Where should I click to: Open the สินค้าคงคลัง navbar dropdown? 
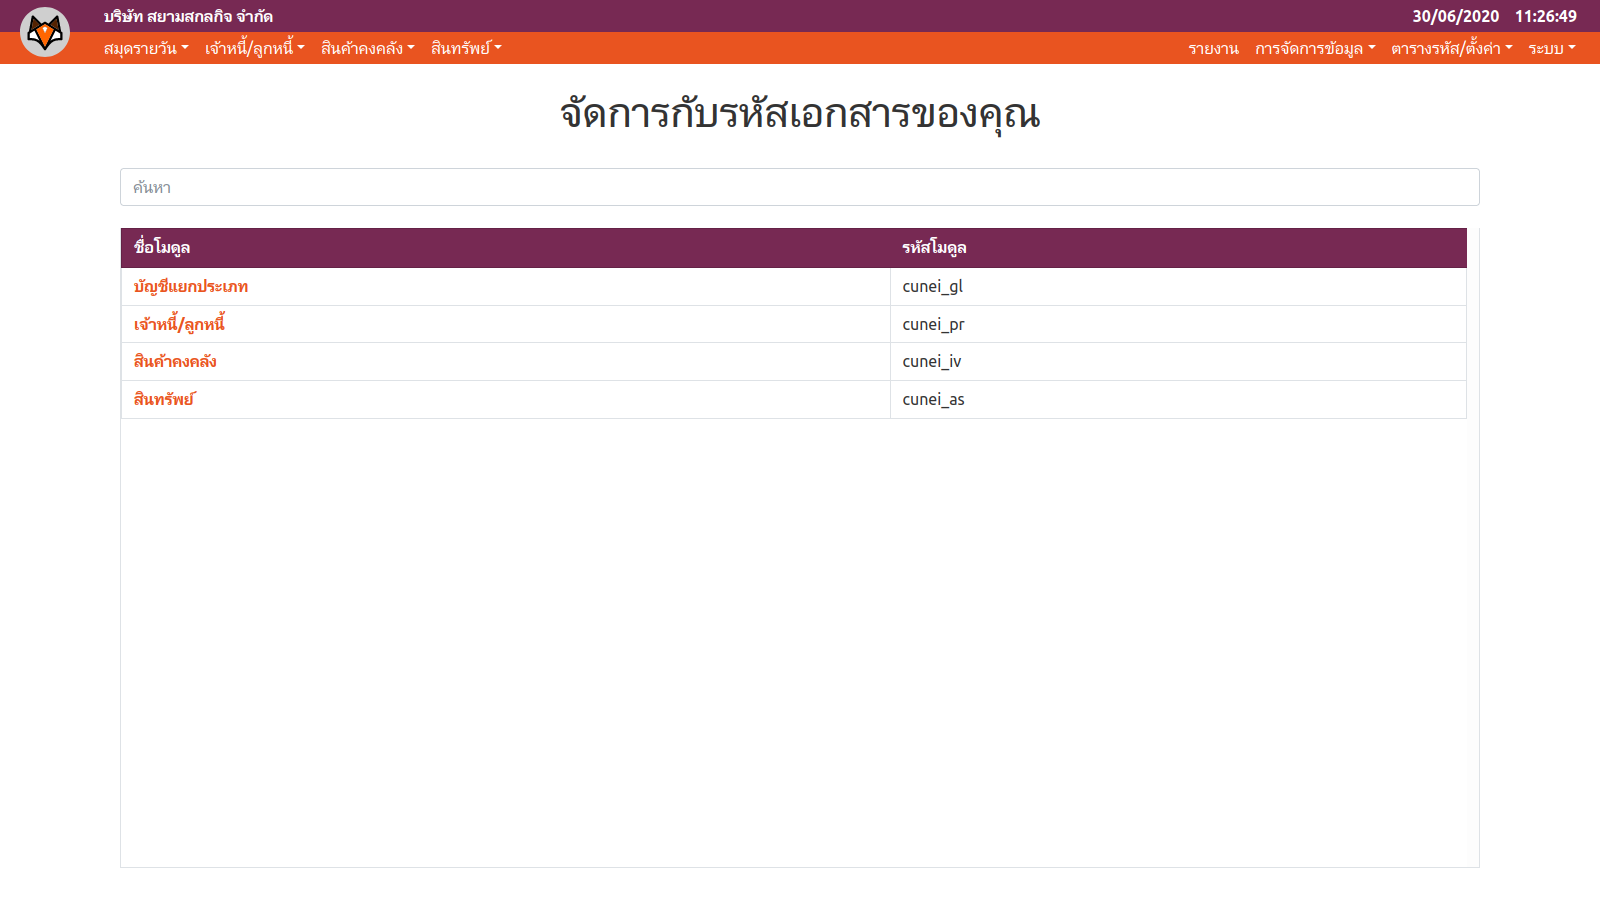(x=367, y=48)
